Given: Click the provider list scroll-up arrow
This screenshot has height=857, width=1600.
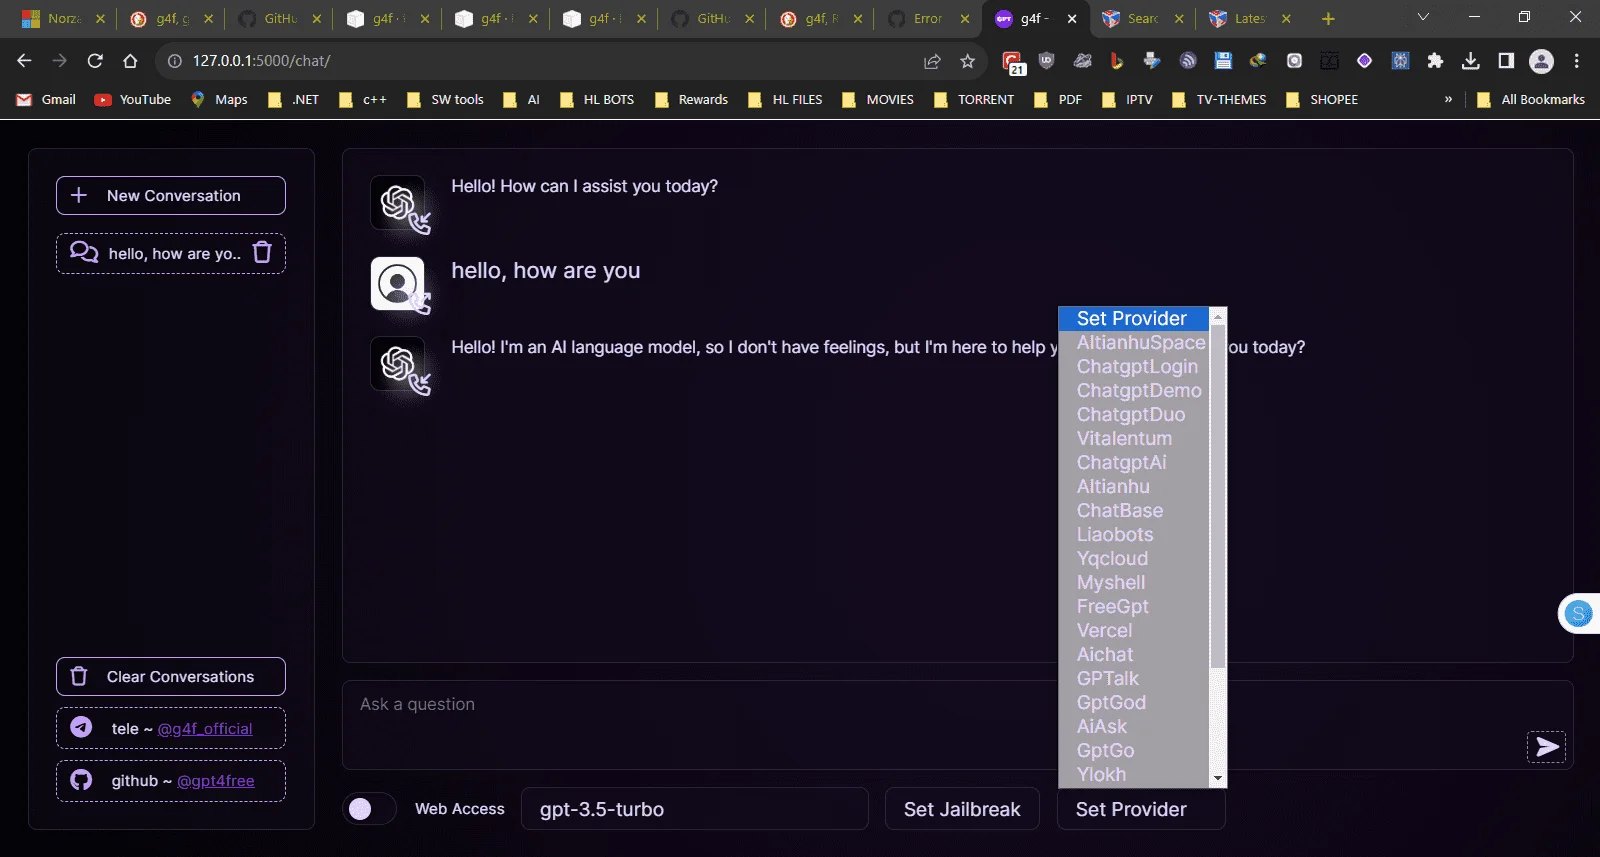Looking at the screenshot, I should [1218, 317].
